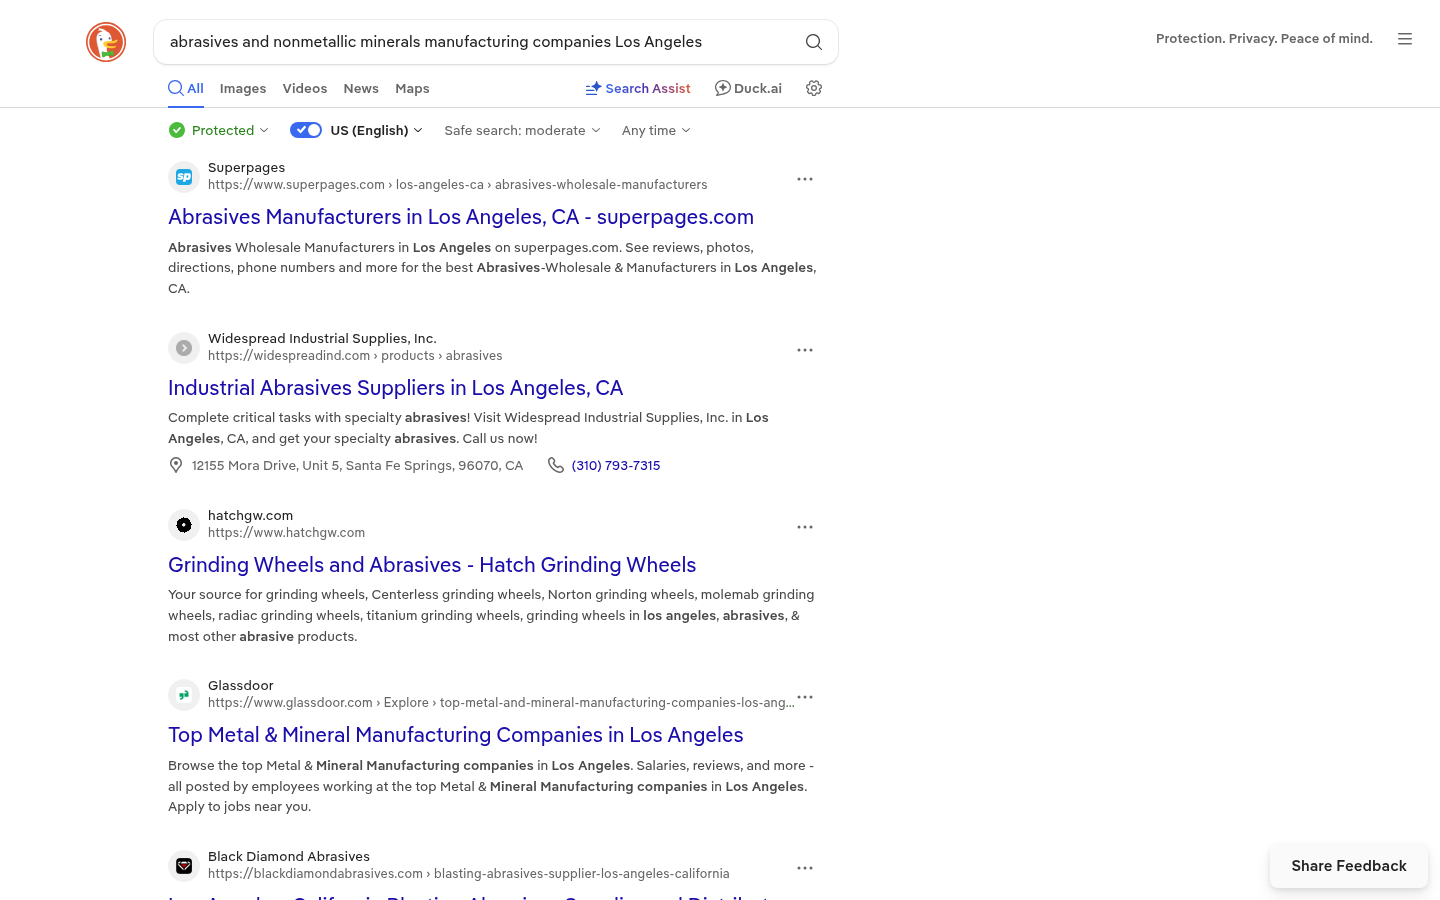1440x900 pixels.
Task: Click the widespreadind.com URL breadcrumb
Action: point(355,356)
